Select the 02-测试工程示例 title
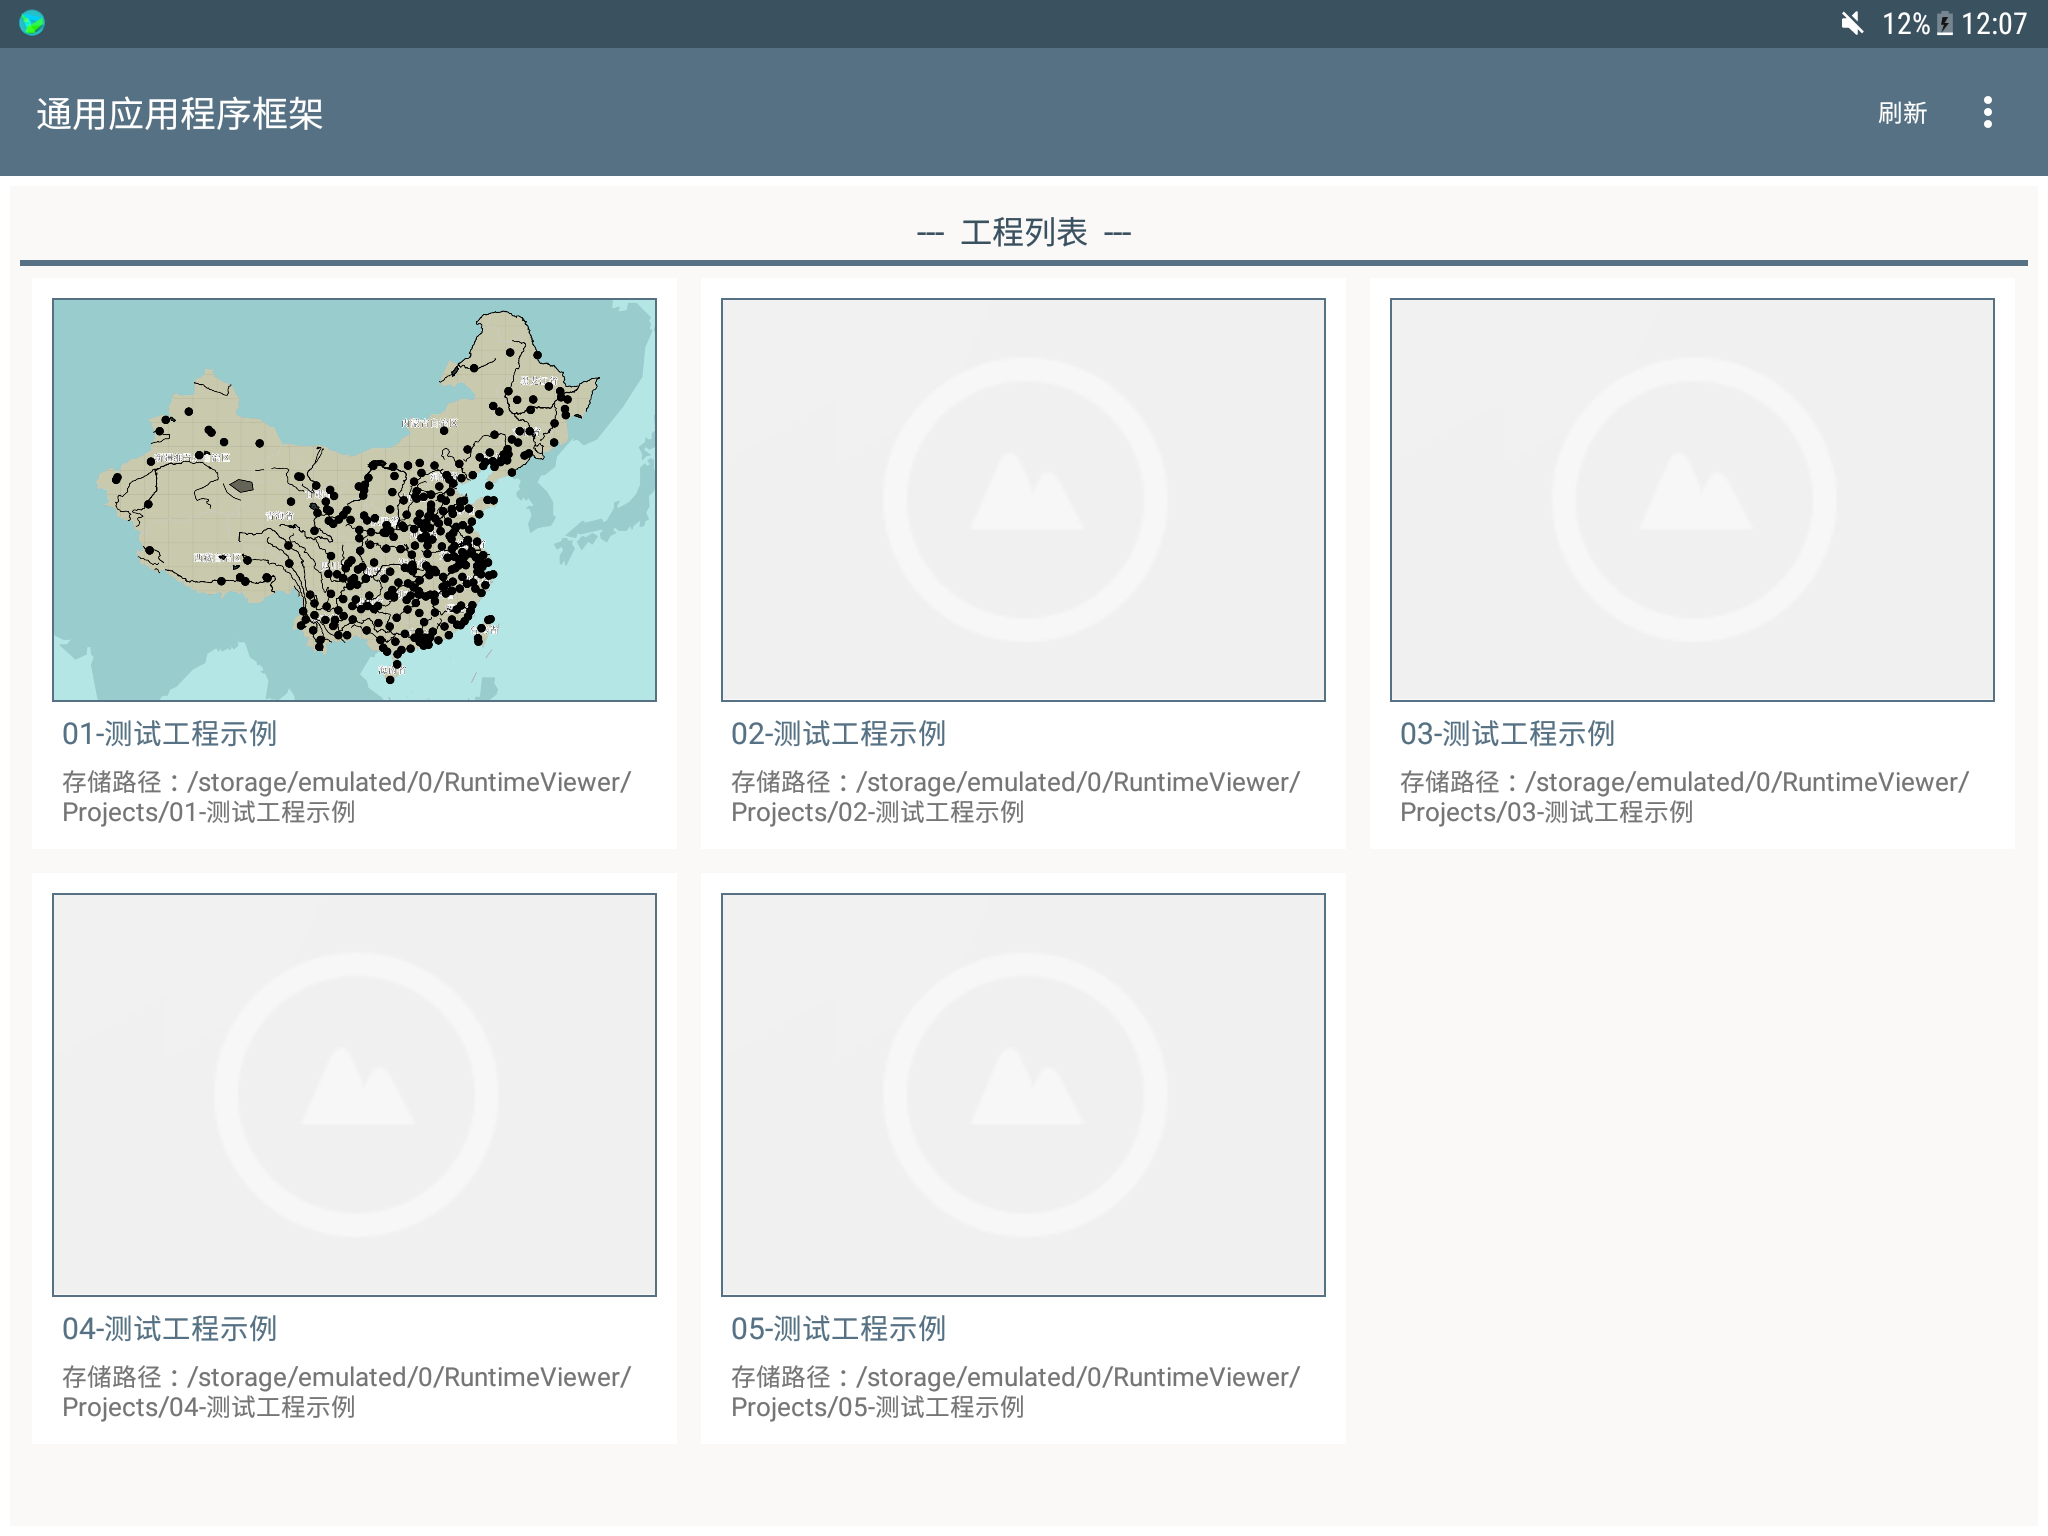The height and width of the screenshot is (1536, 2048). (x=838, y=734)
